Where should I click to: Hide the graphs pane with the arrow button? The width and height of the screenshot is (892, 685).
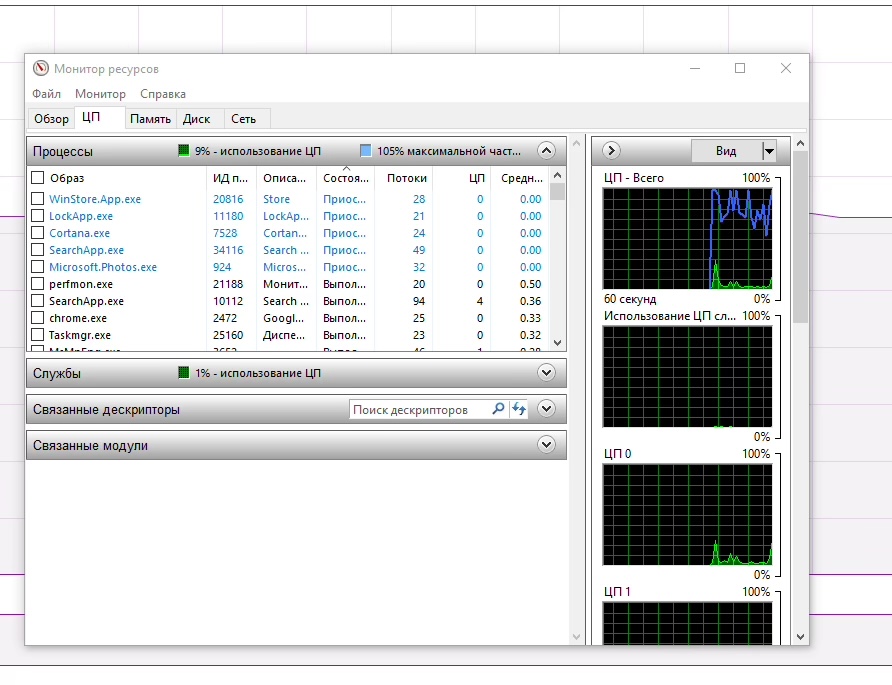[611, 151]
